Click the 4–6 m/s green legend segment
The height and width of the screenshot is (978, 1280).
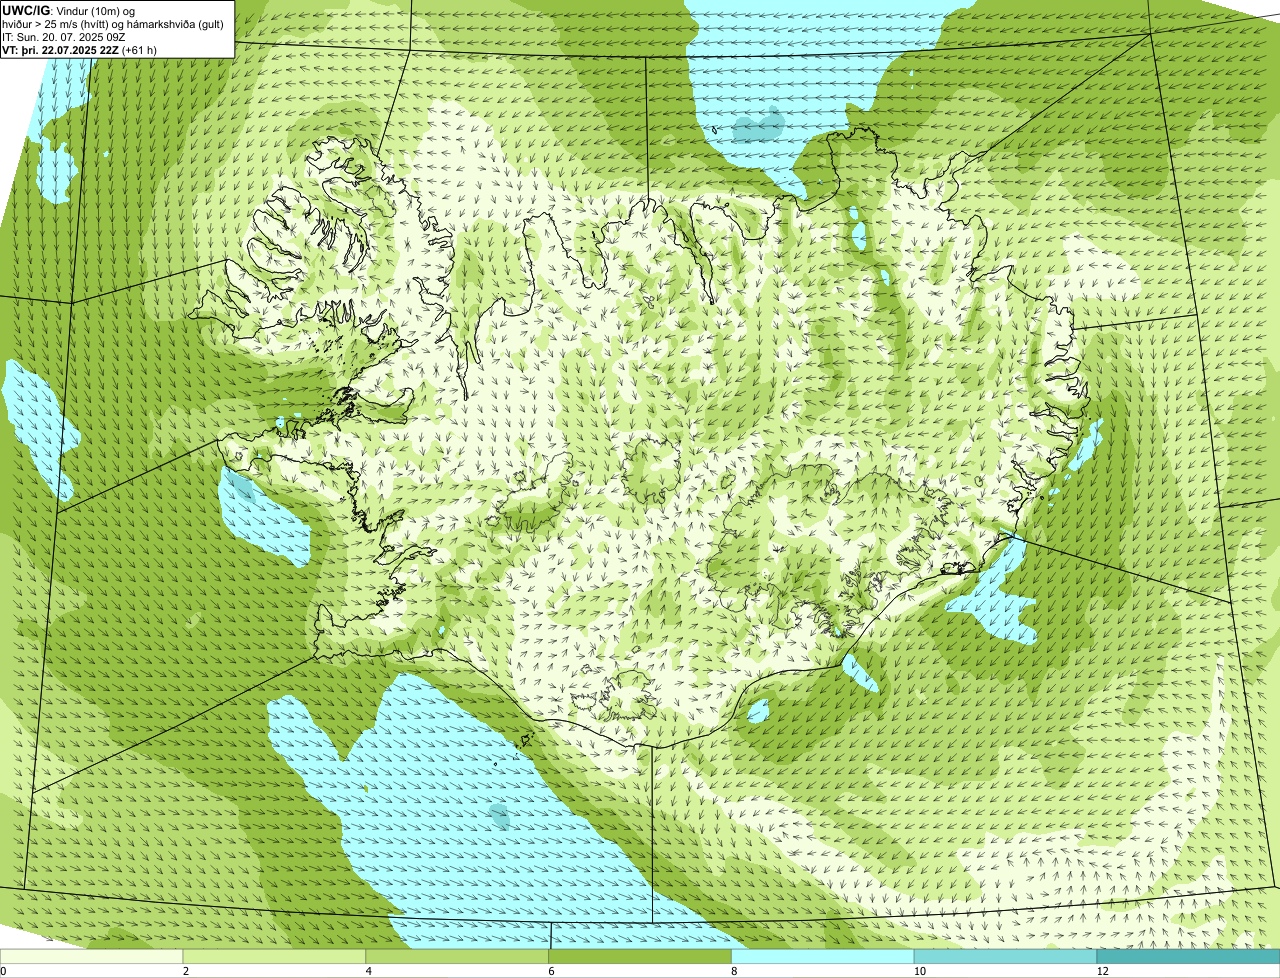tap(458, 957)
